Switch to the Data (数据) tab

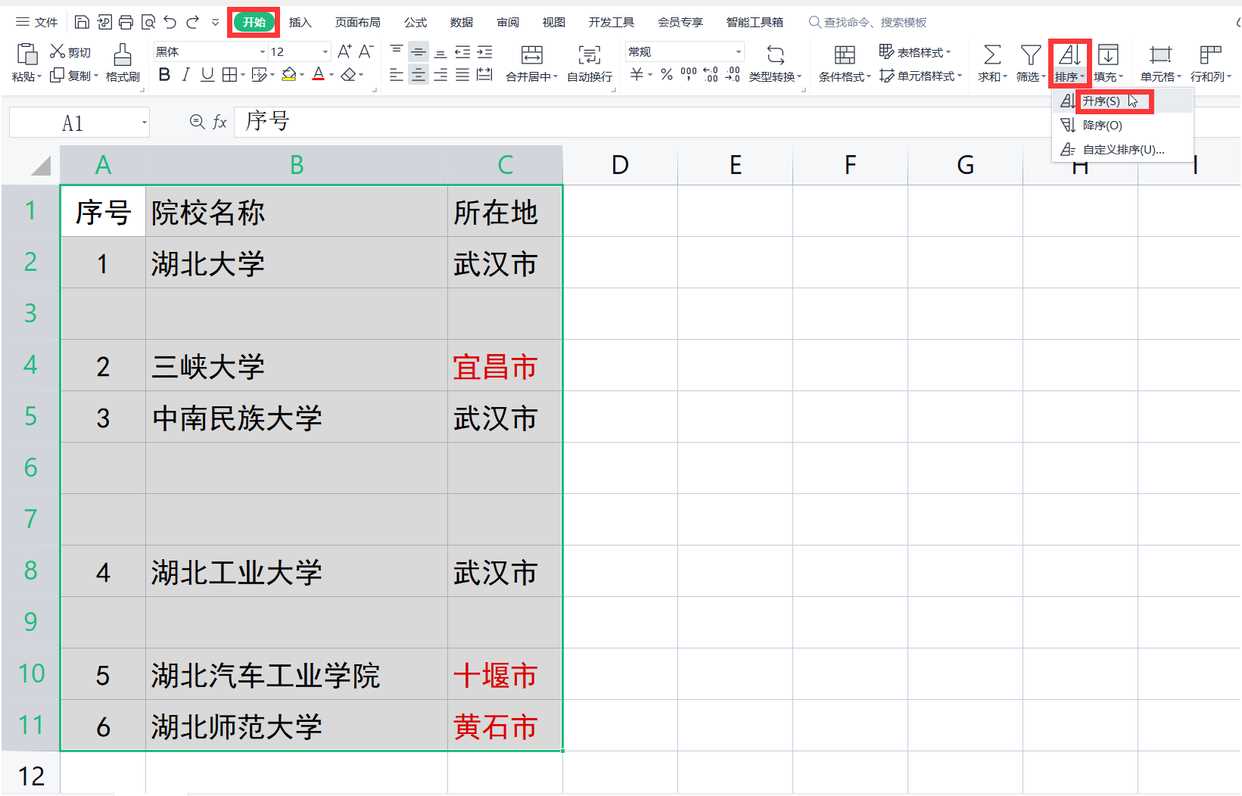click(461, 22)
